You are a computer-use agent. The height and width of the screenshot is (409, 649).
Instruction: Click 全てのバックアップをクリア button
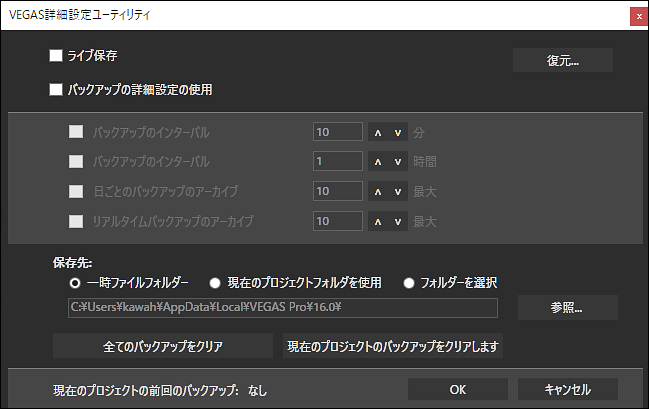coord(163,346)
